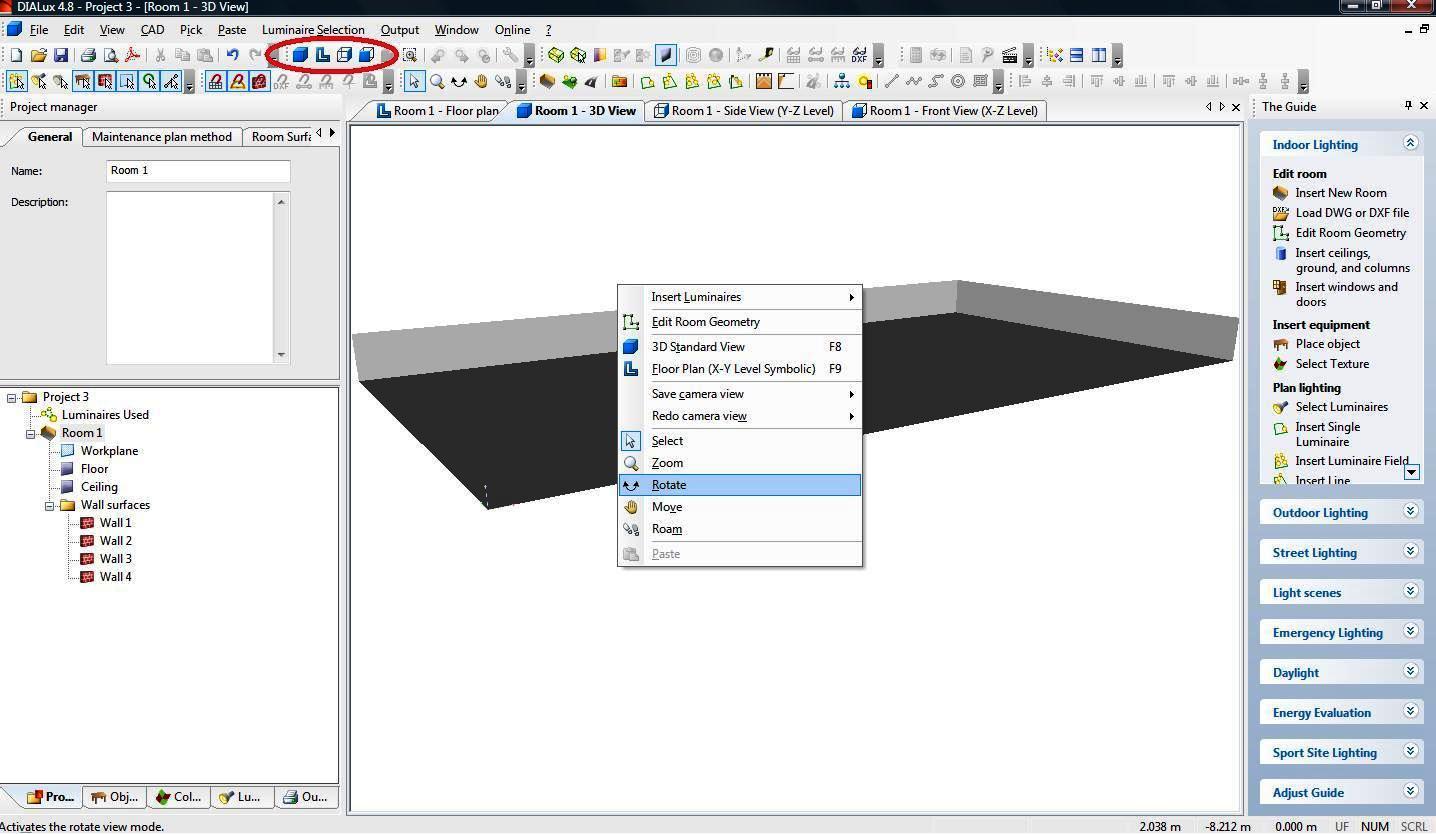Image resolution: width=1436 pixels, height=834 pixels.
Task: Collapse the Project 3 tree node
Action: (x=11, y=397)
